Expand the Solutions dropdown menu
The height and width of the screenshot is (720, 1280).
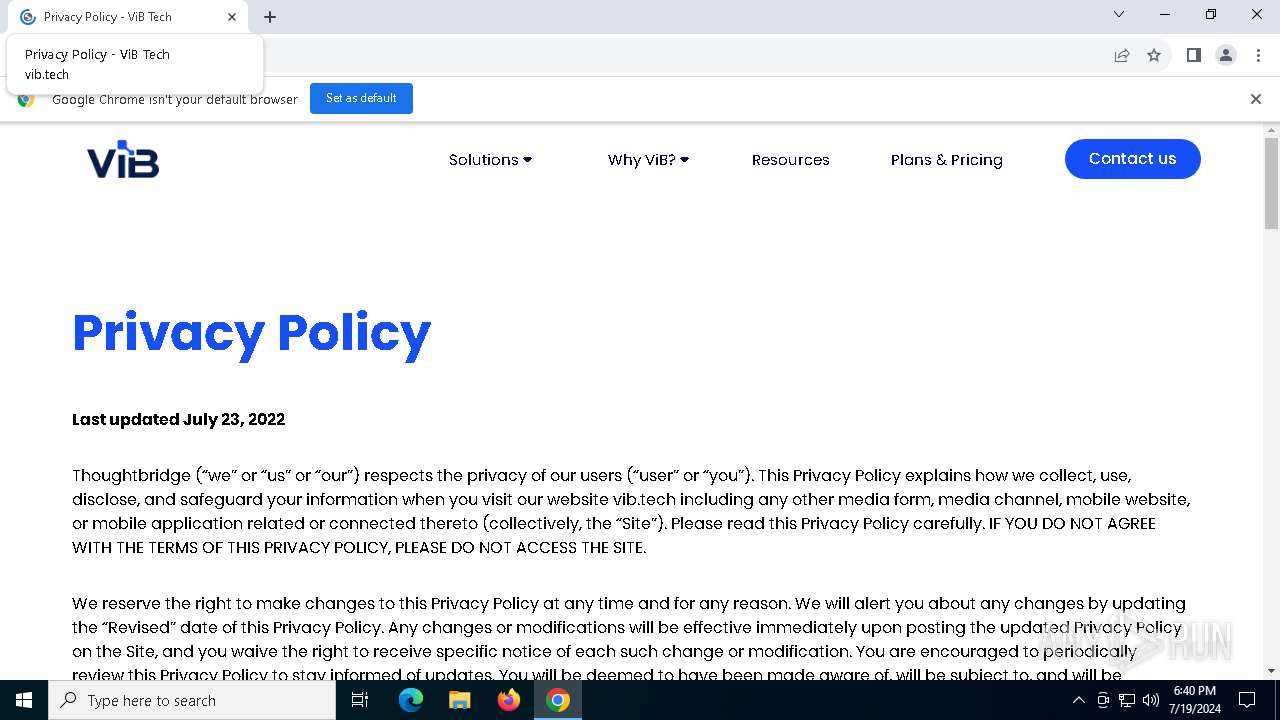[x=490, y=160]
